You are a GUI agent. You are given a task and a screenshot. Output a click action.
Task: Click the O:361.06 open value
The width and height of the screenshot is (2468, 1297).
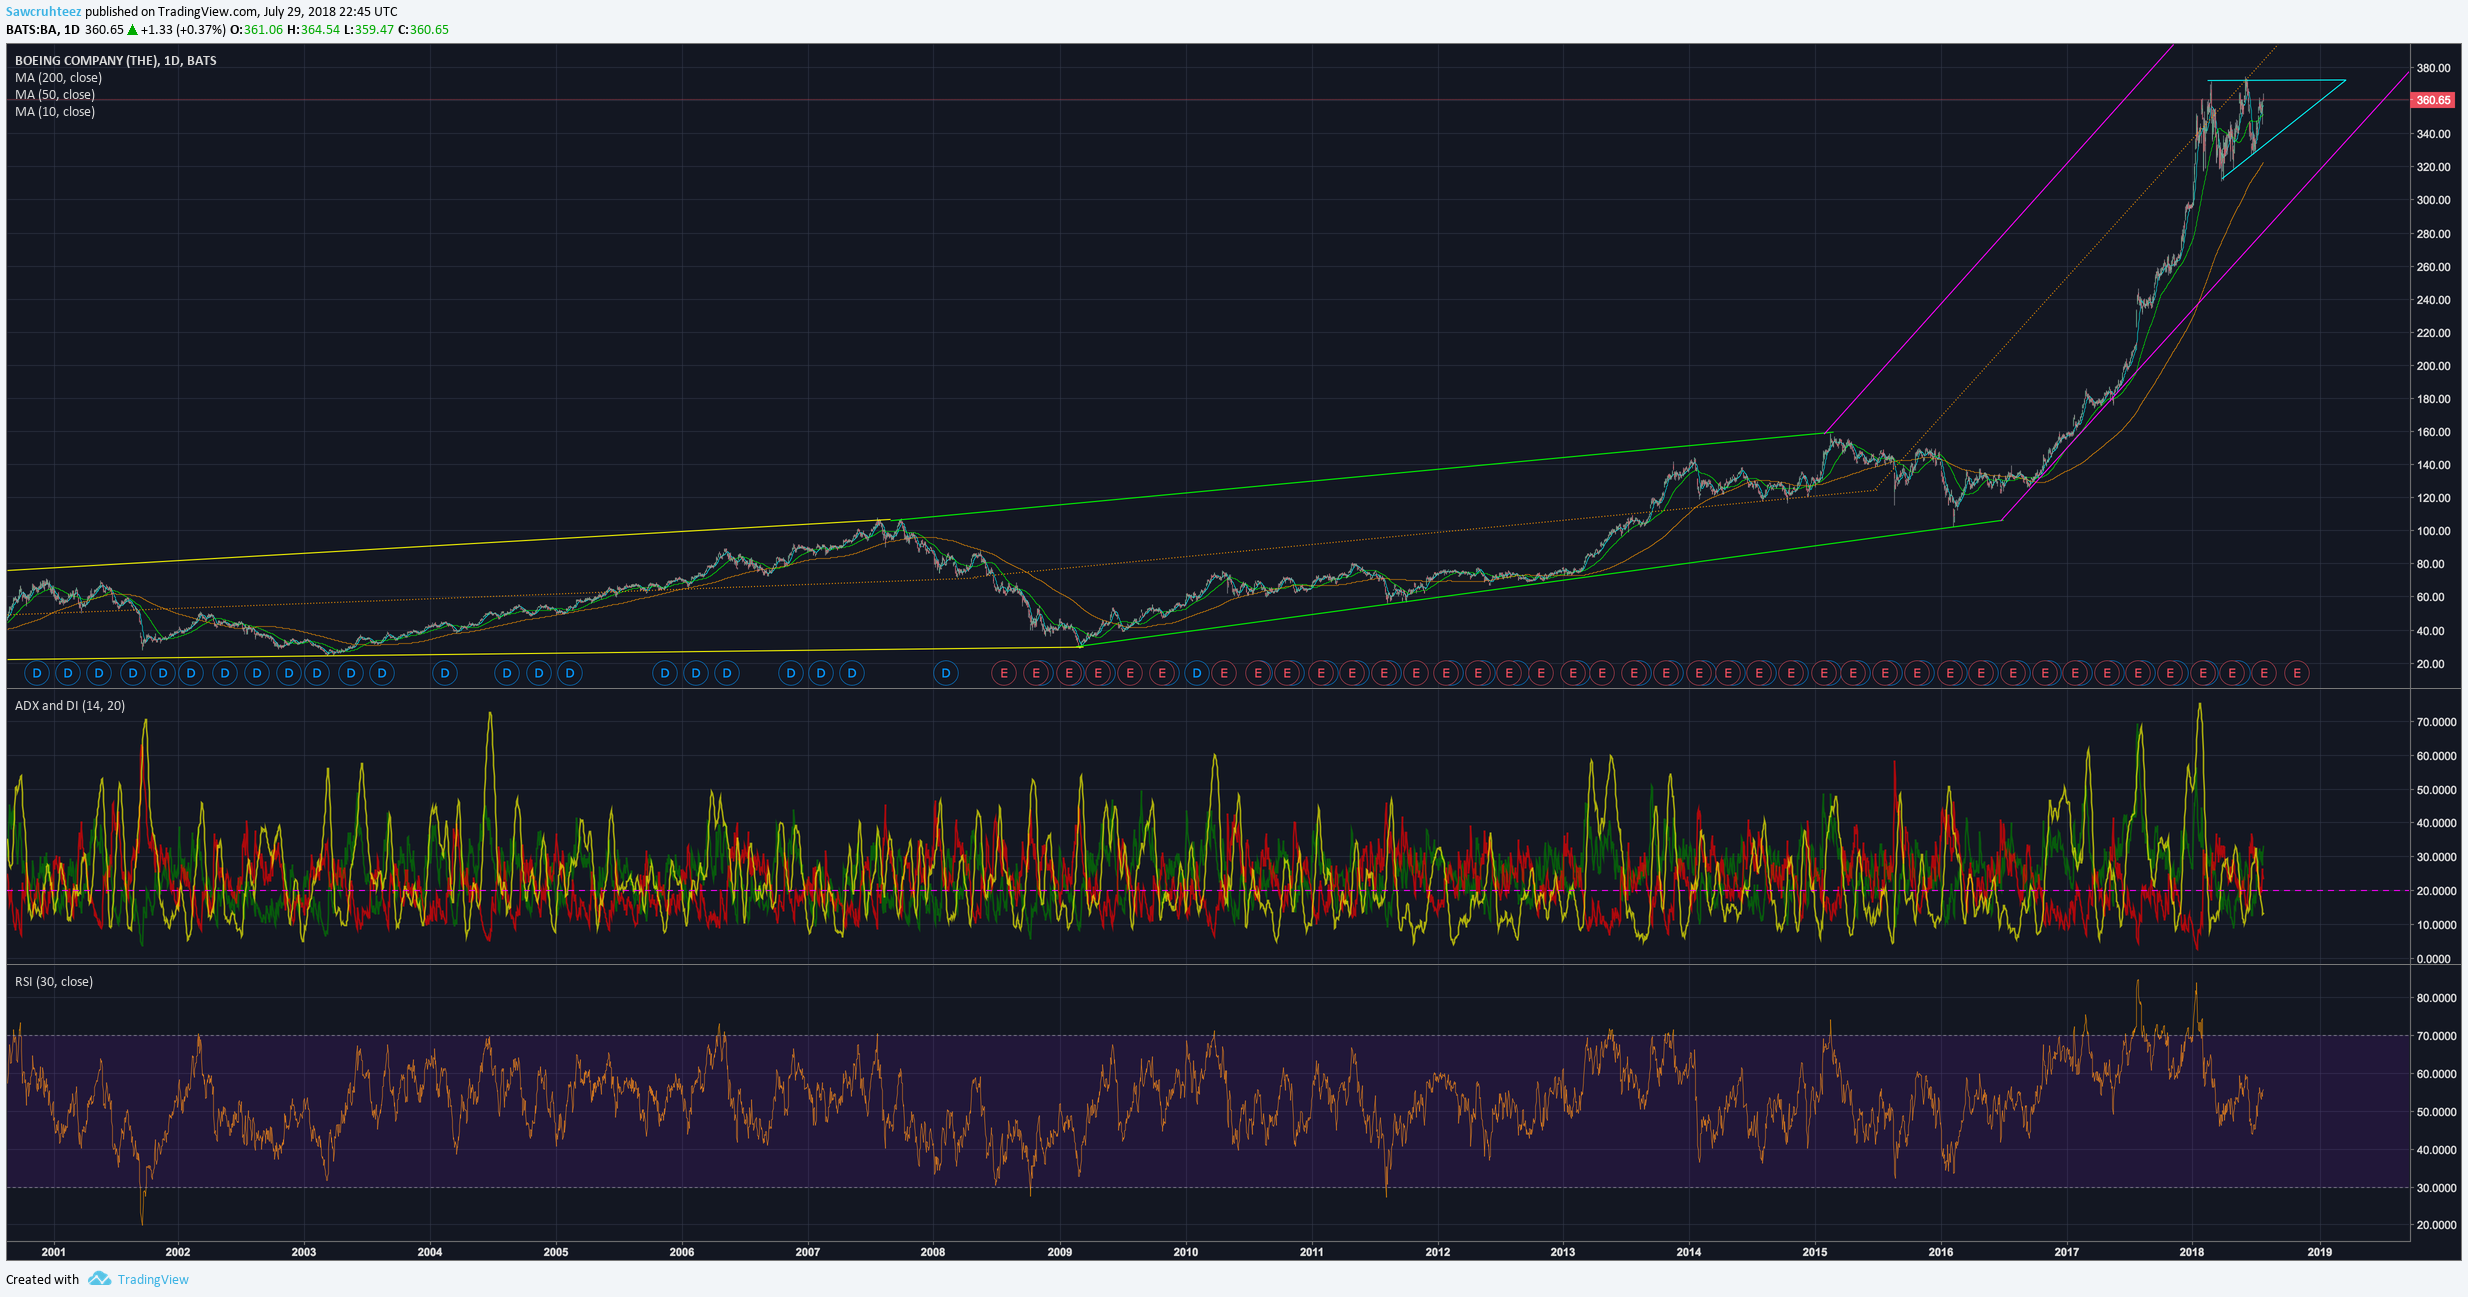pyautogui.click(x=256, y=30)
